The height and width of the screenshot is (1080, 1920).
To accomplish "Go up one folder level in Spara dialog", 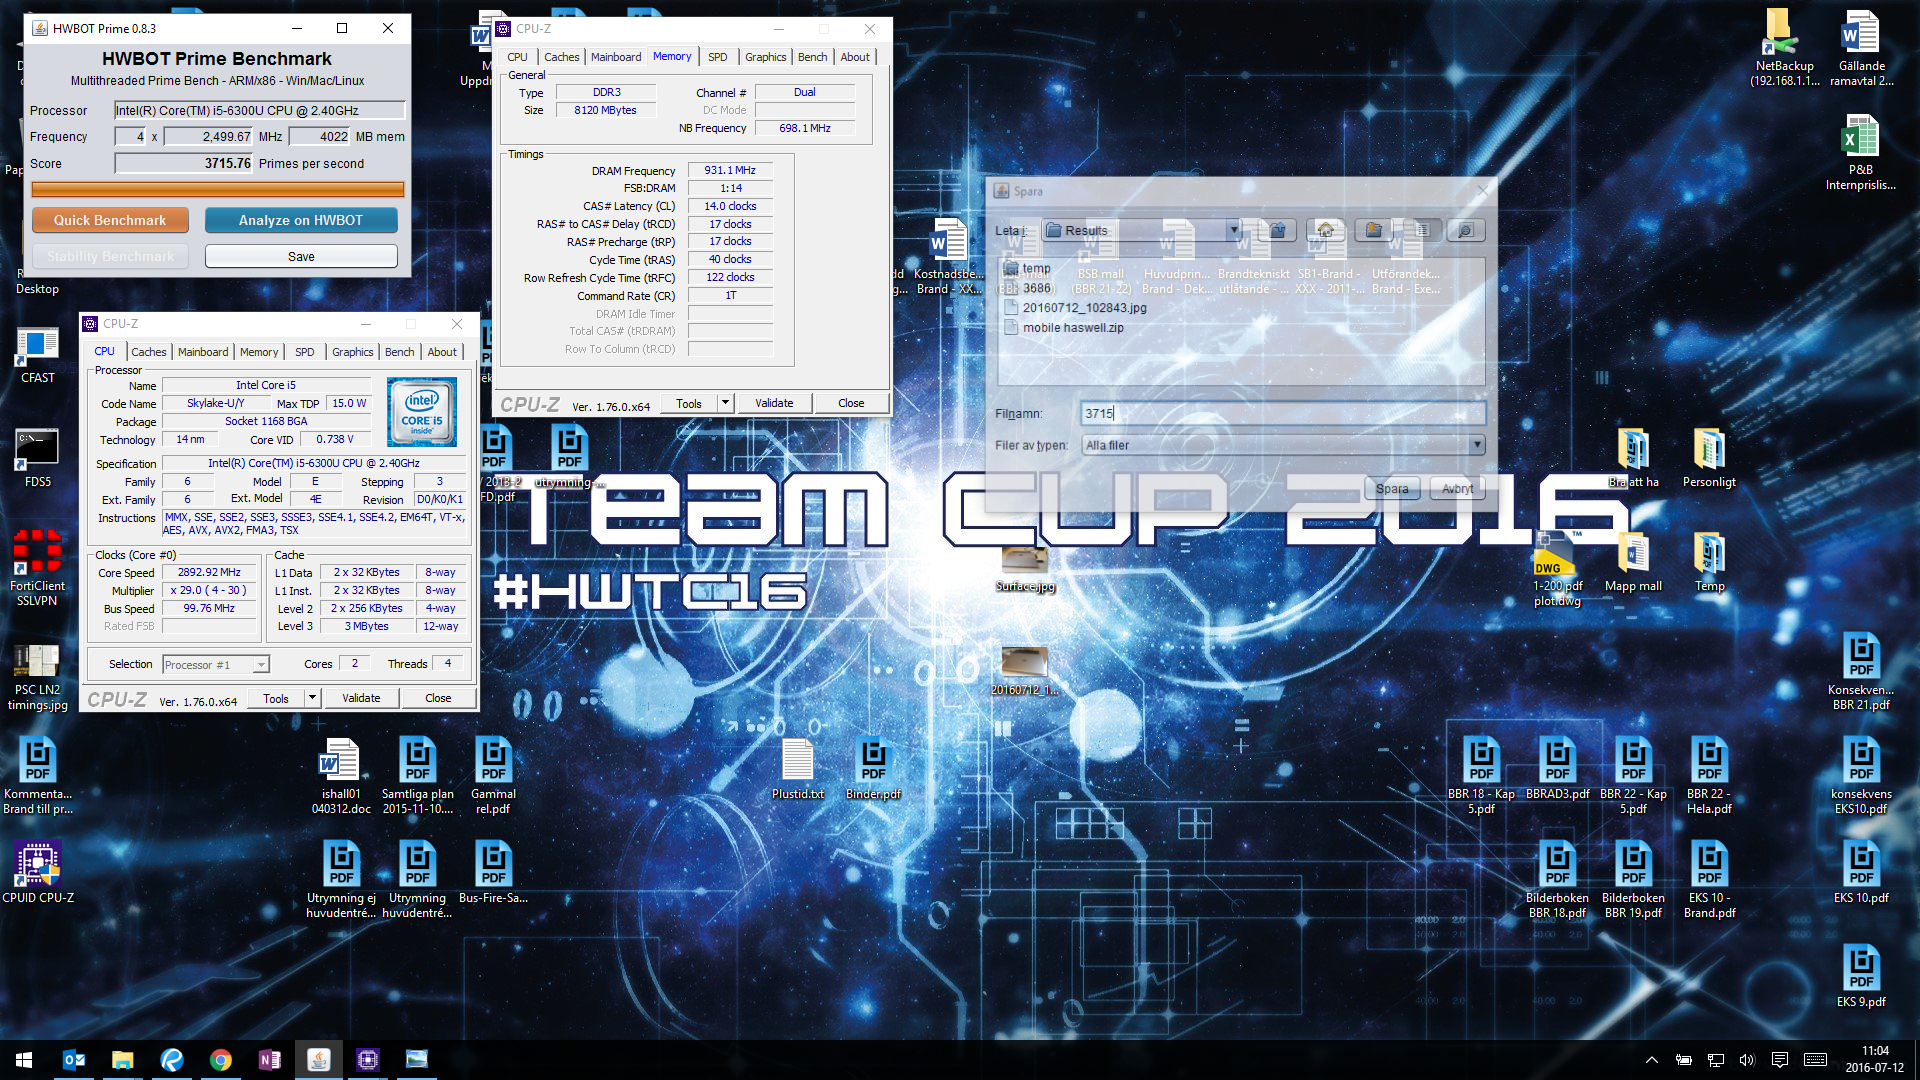I will click(x=1278, y=231).
